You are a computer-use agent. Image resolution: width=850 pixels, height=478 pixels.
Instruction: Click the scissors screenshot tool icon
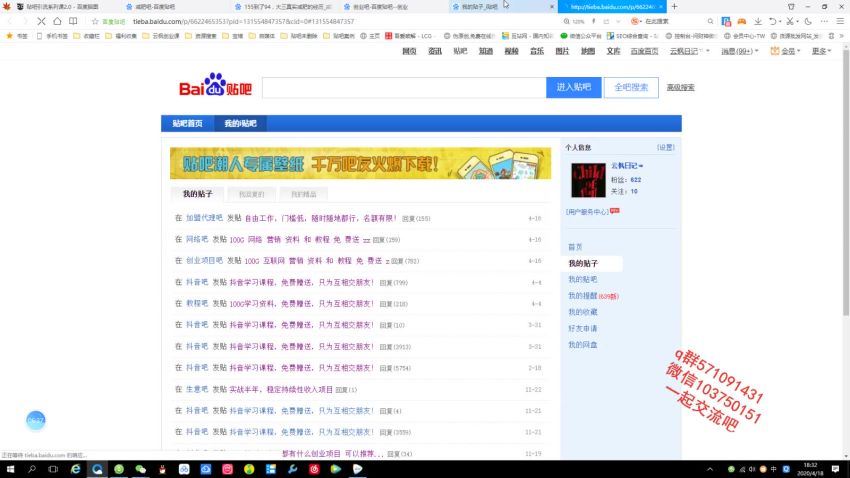(x=790, y=21)
